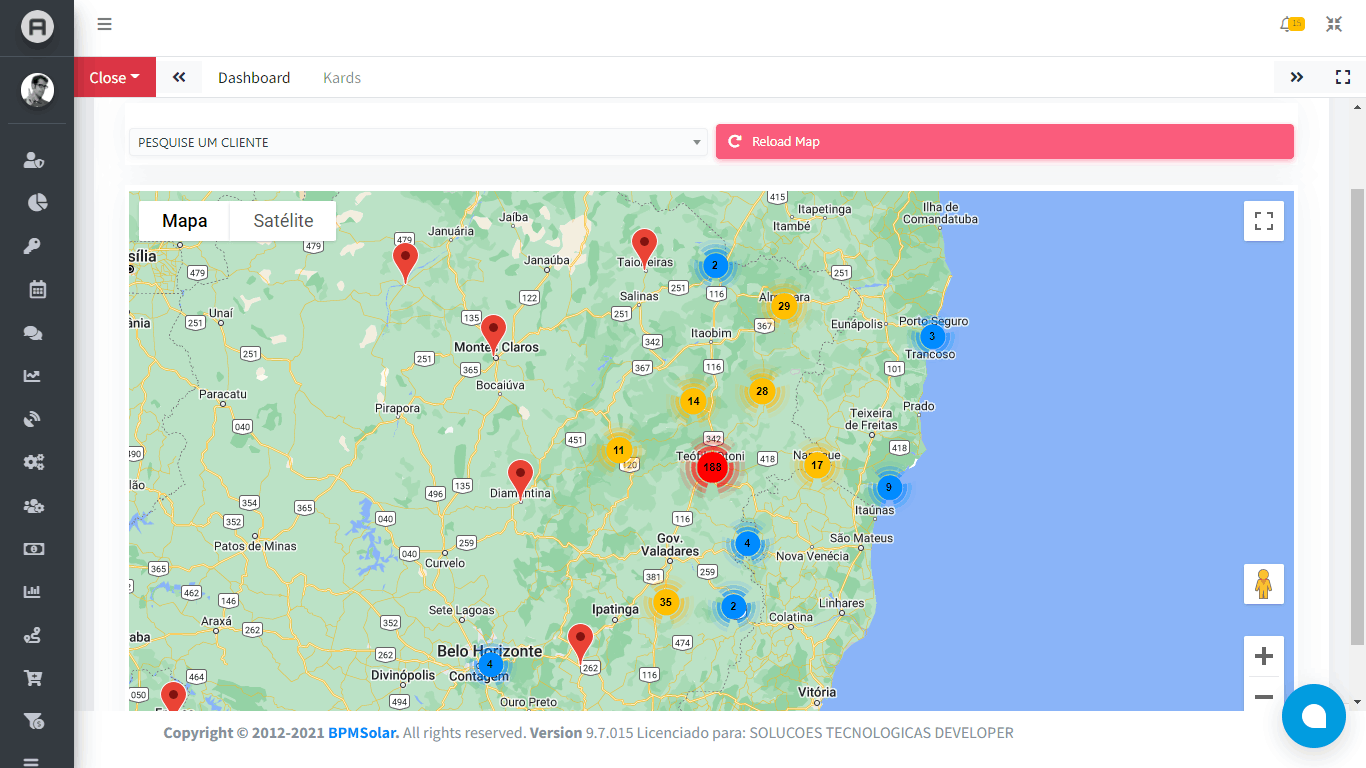
Task: Open the calendar icon in sidebar
Action: tap(37, 290)
